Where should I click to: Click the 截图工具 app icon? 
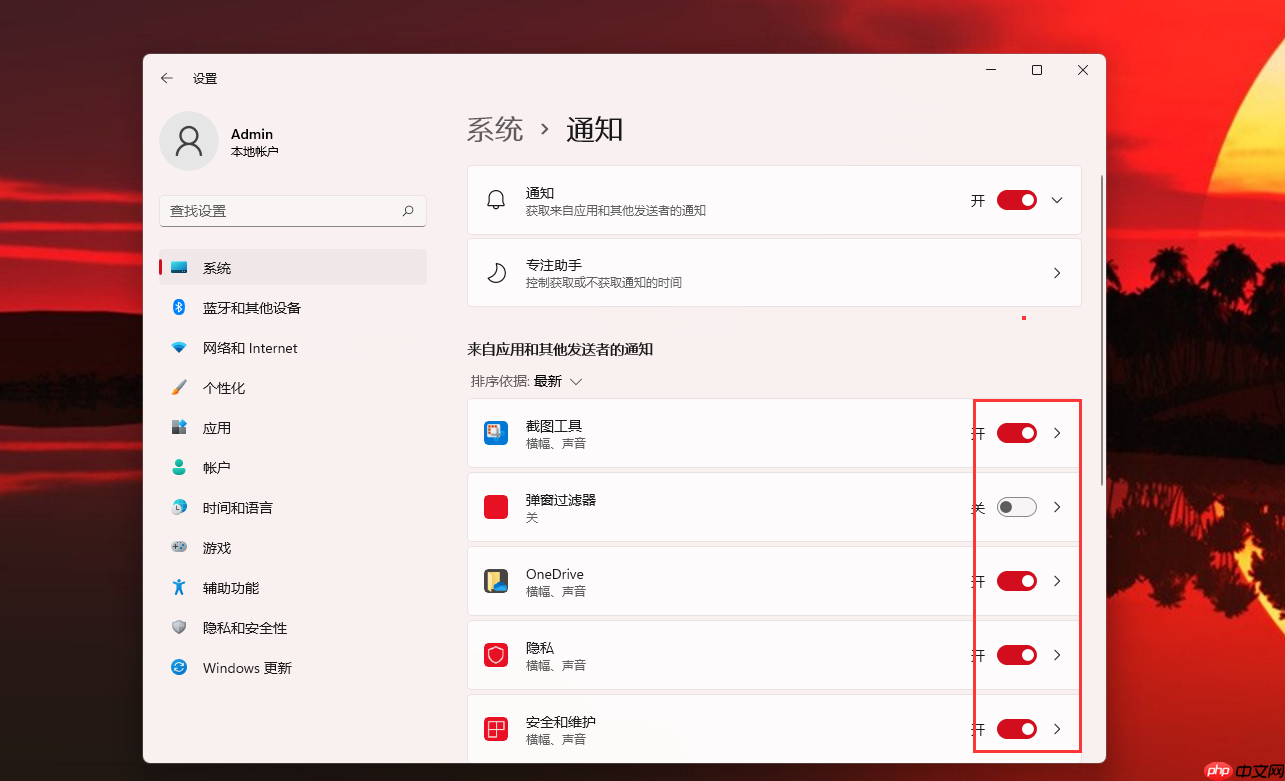[496, 433]
